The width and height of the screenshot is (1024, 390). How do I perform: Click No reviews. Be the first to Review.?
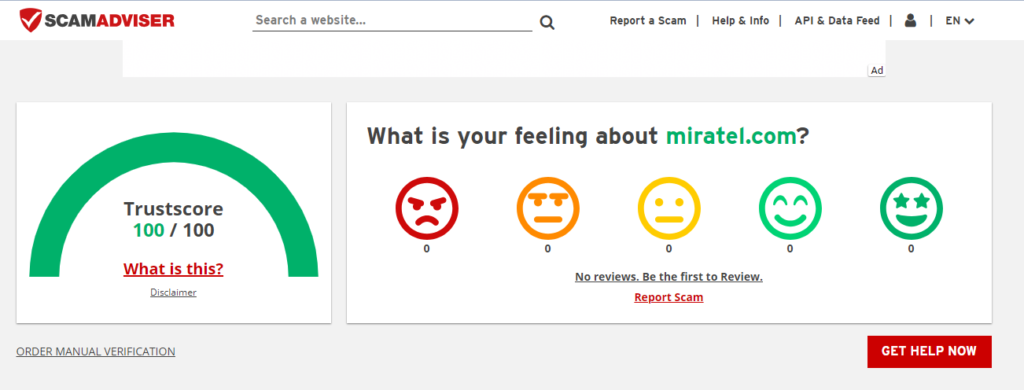pos(669,277)
